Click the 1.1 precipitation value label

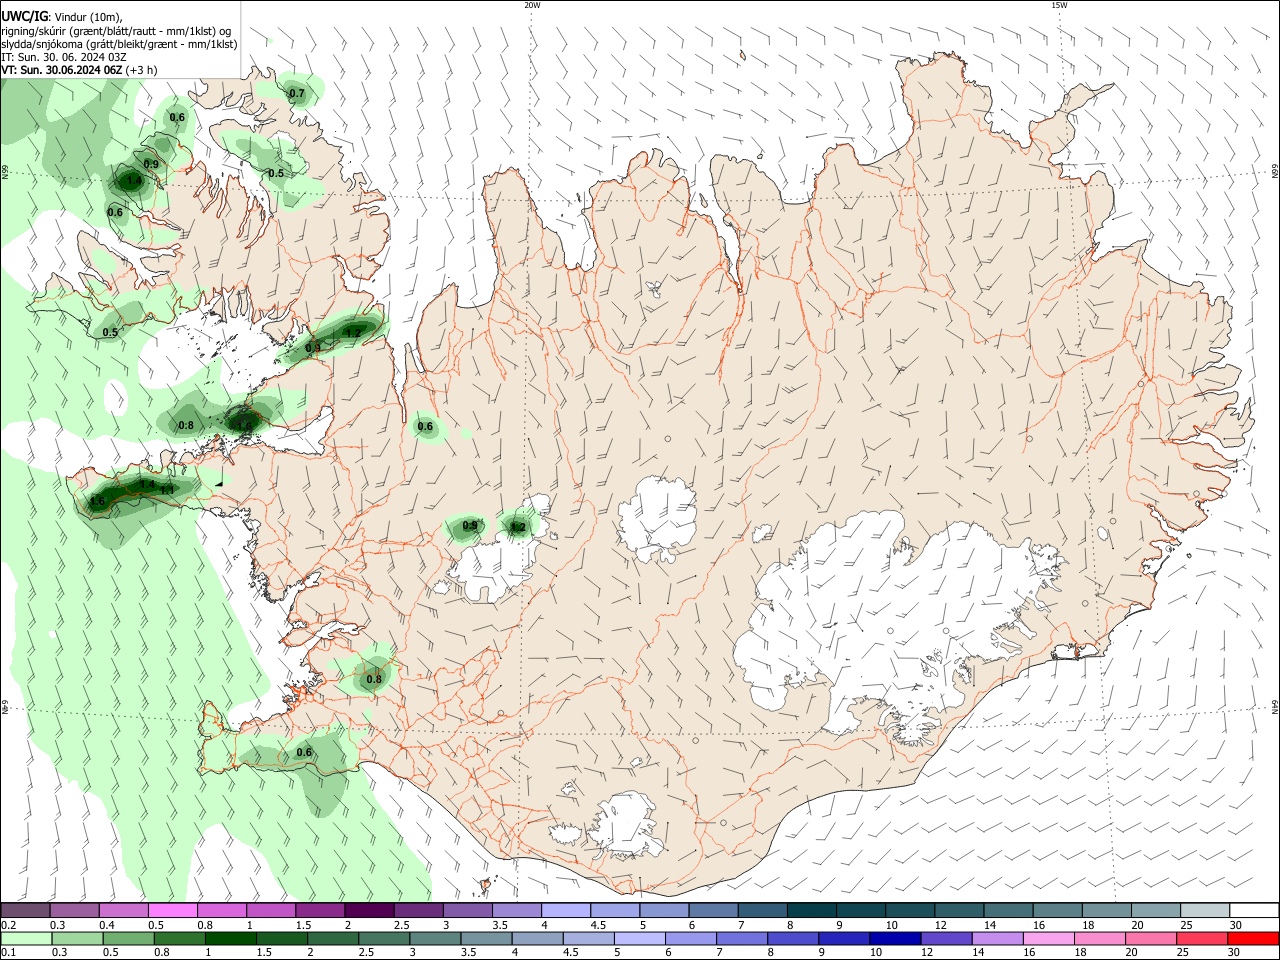coord(166,490)
